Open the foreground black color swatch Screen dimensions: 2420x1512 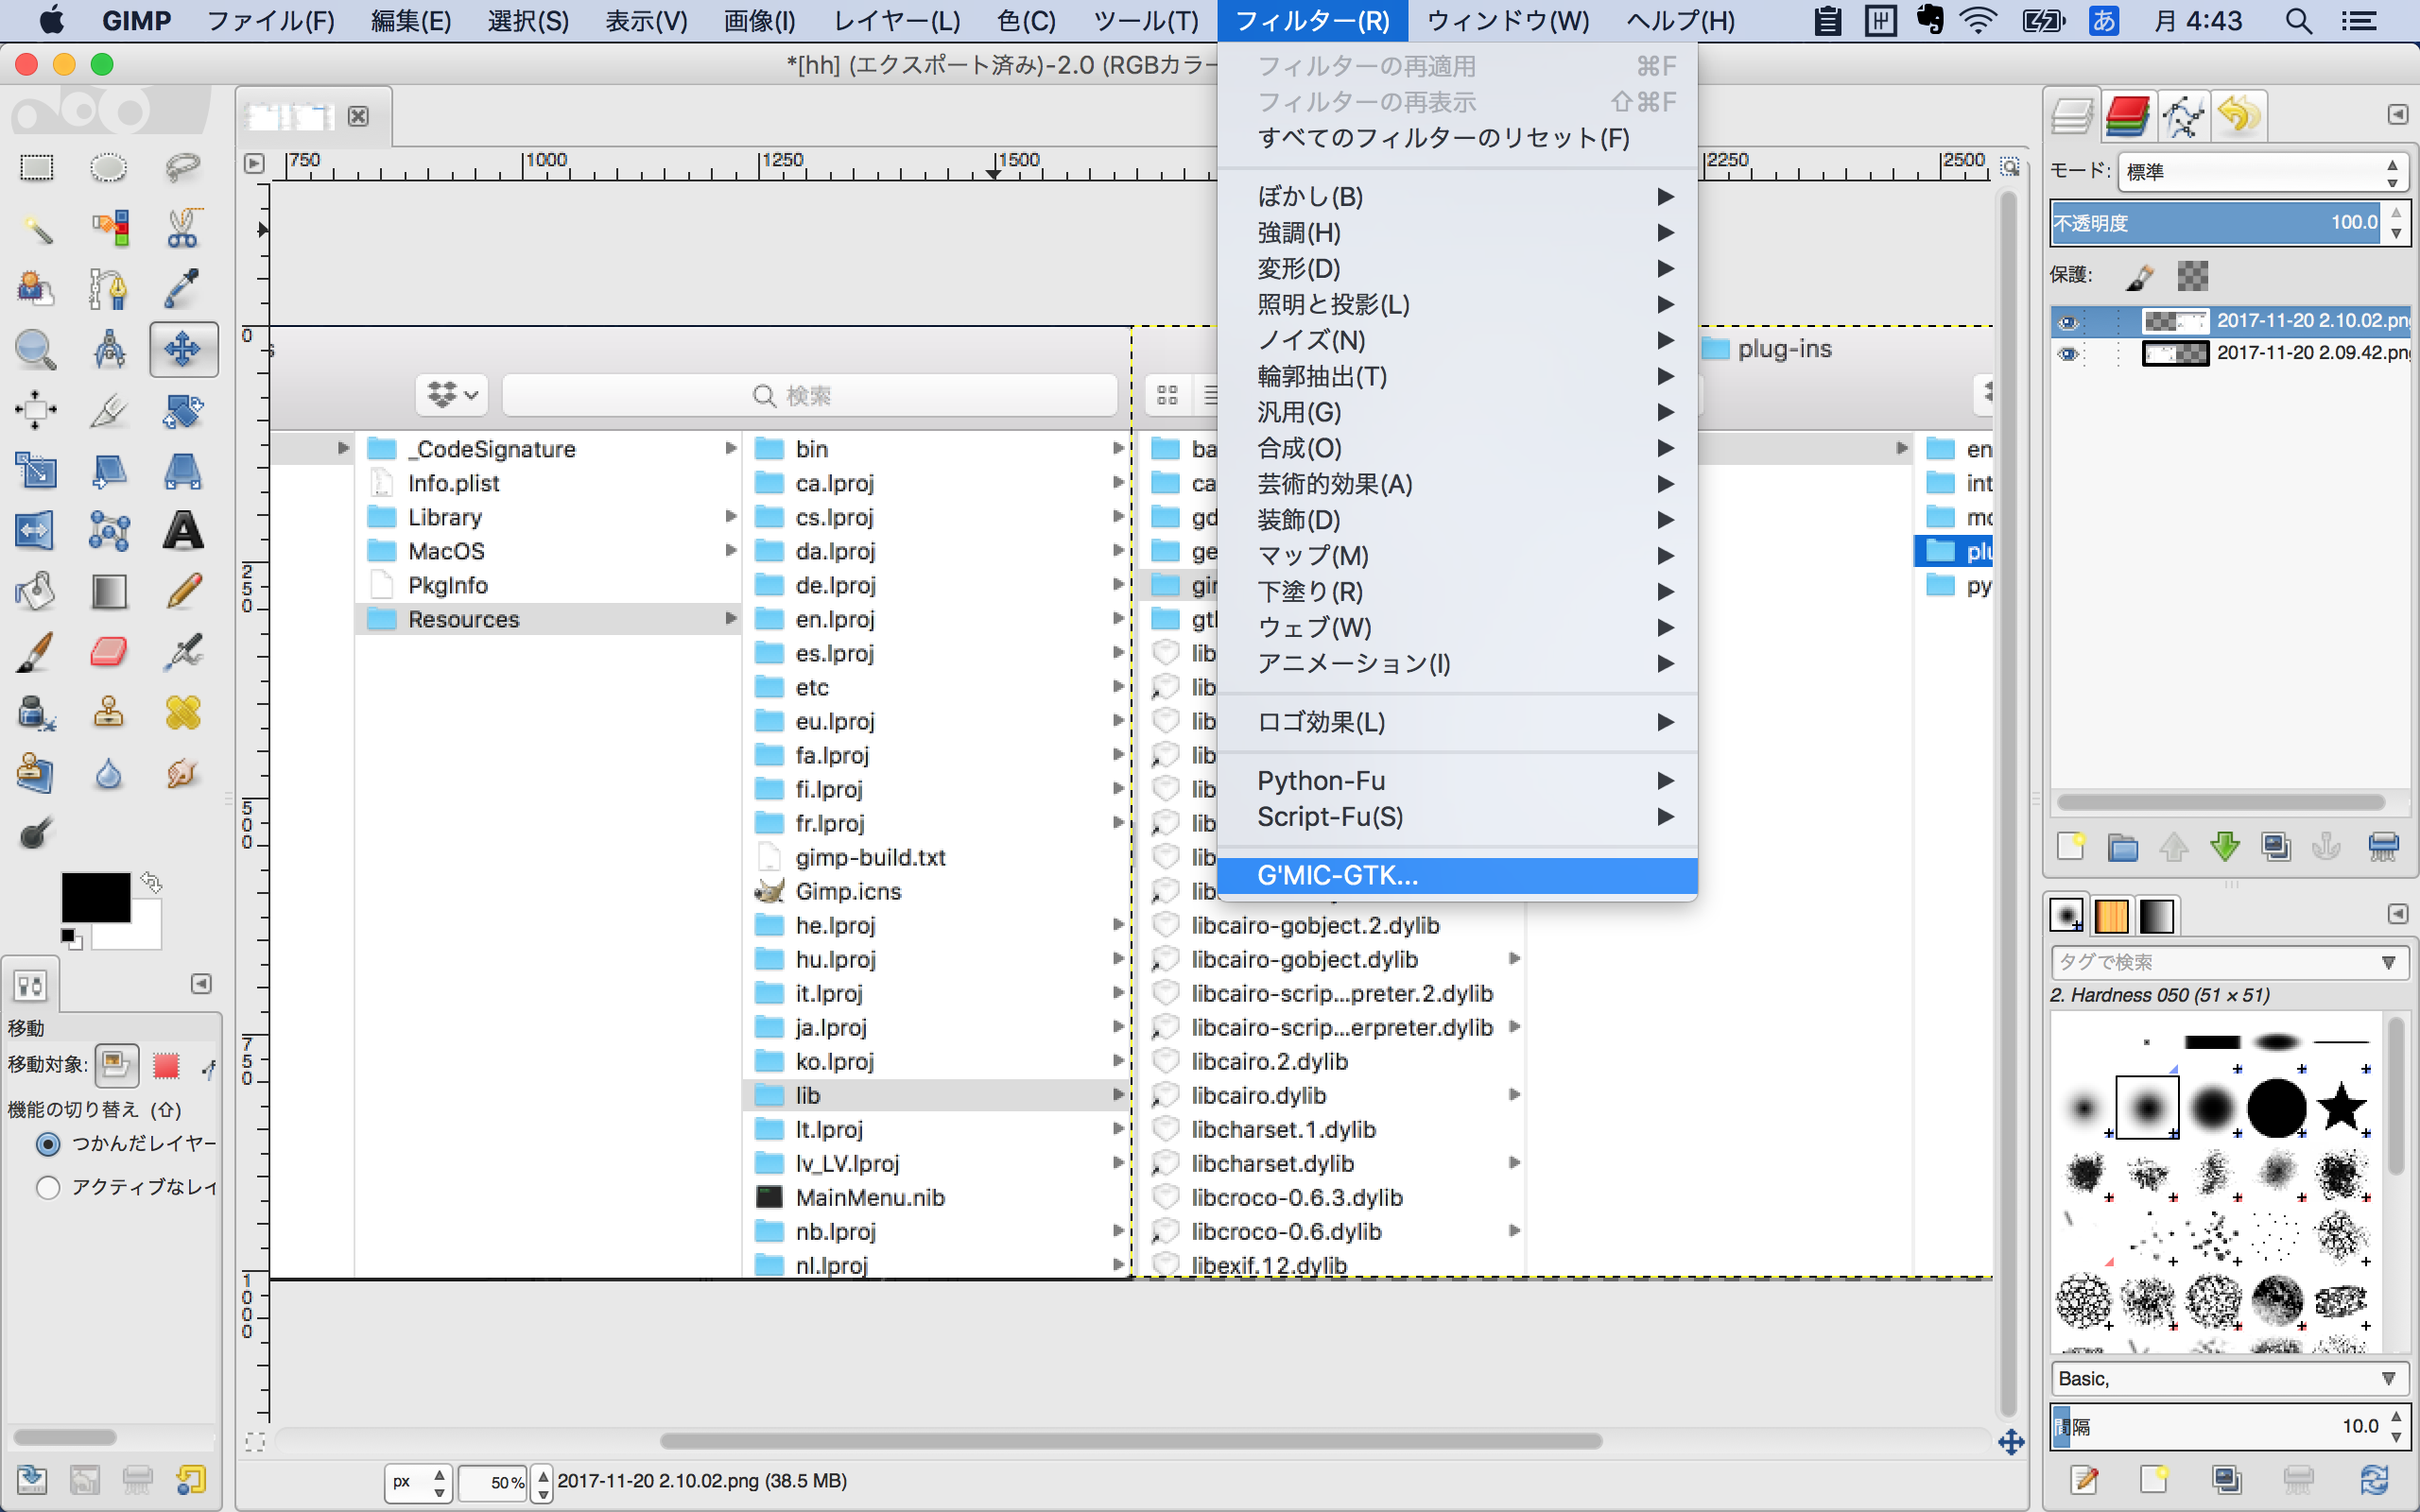point(95,897)
